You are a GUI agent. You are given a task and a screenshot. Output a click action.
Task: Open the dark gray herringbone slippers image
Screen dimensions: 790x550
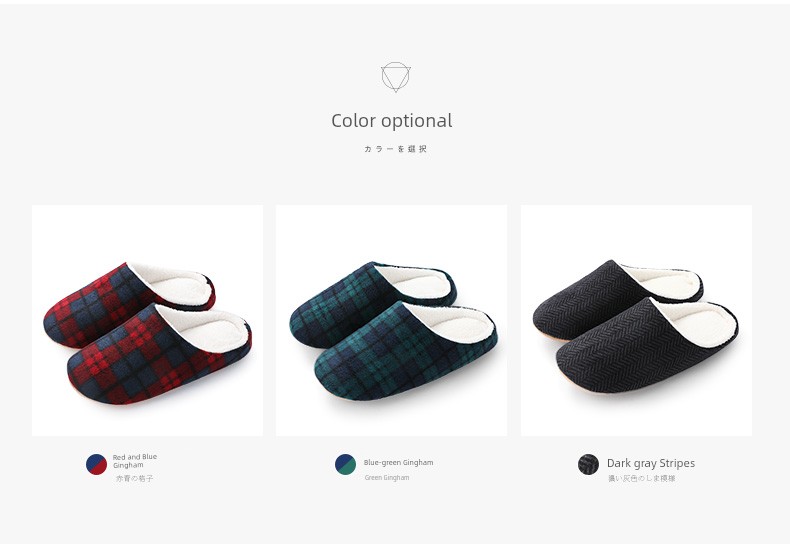coord(636,320)
